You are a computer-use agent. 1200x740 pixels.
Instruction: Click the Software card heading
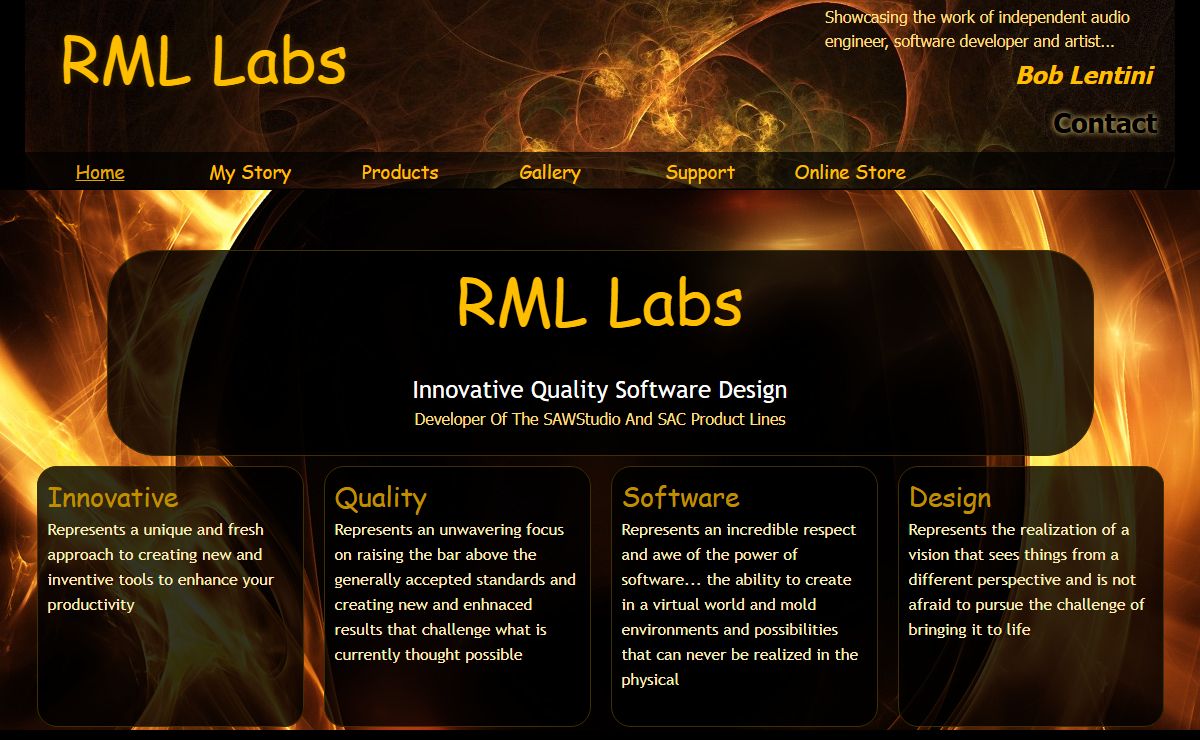click(681, 498)
